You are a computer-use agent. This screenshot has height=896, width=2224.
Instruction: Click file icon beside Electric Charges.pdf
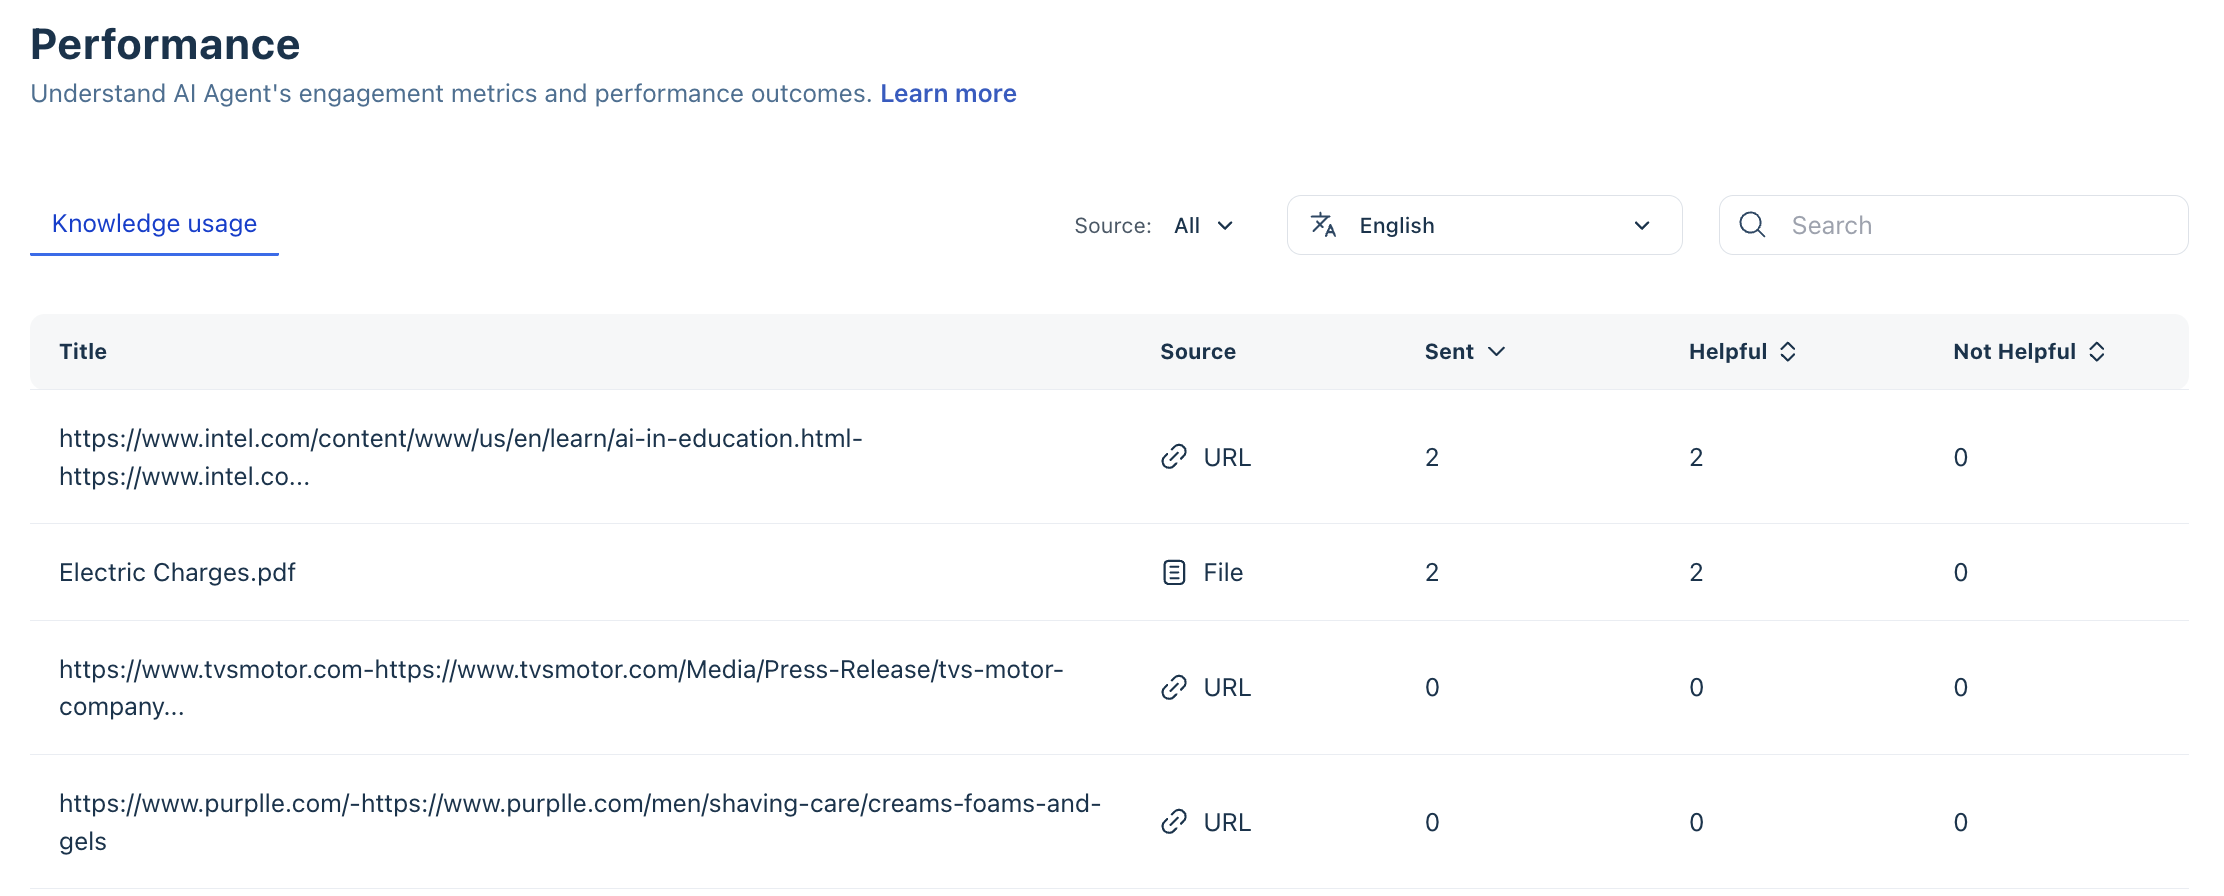1174,573
